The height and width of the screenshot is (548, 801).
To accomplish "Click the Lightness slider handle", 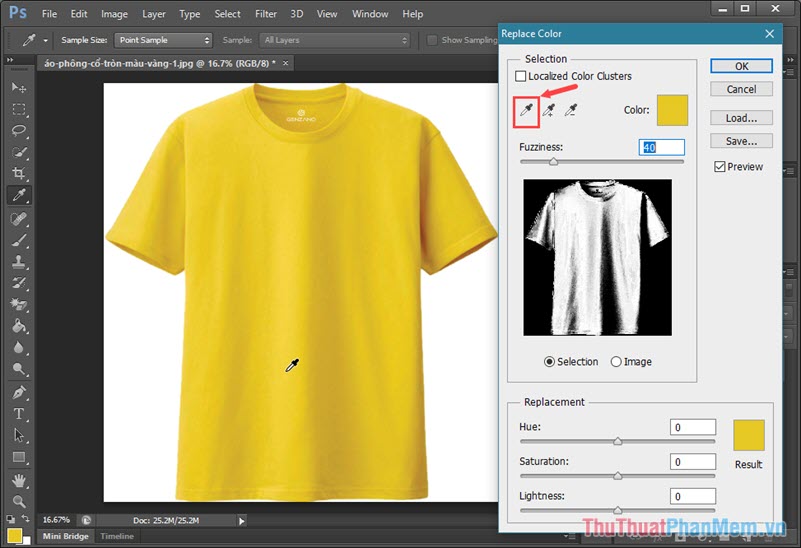I will coord(618,510).
